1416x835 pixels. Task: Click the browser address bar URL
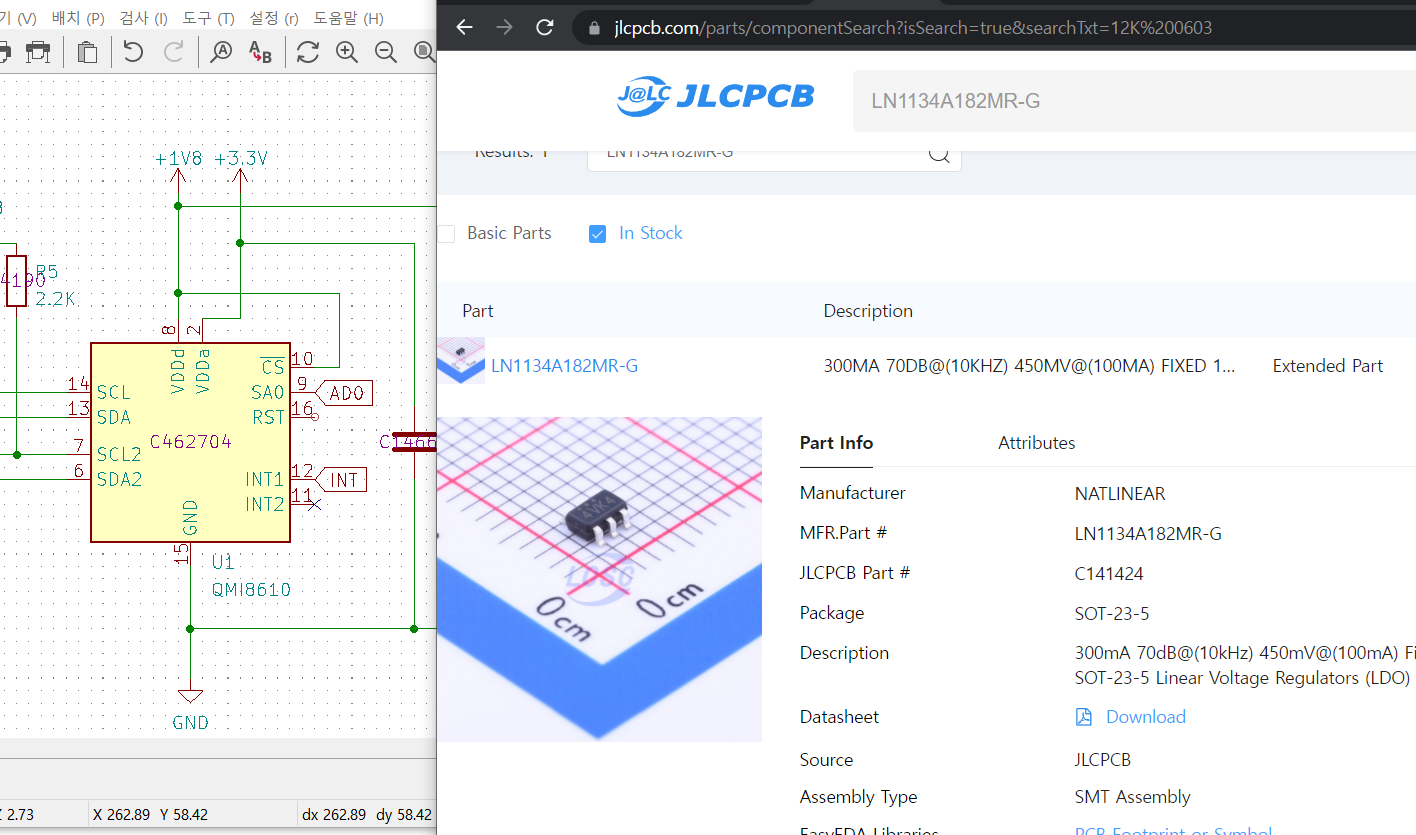[x=913, y=28]
